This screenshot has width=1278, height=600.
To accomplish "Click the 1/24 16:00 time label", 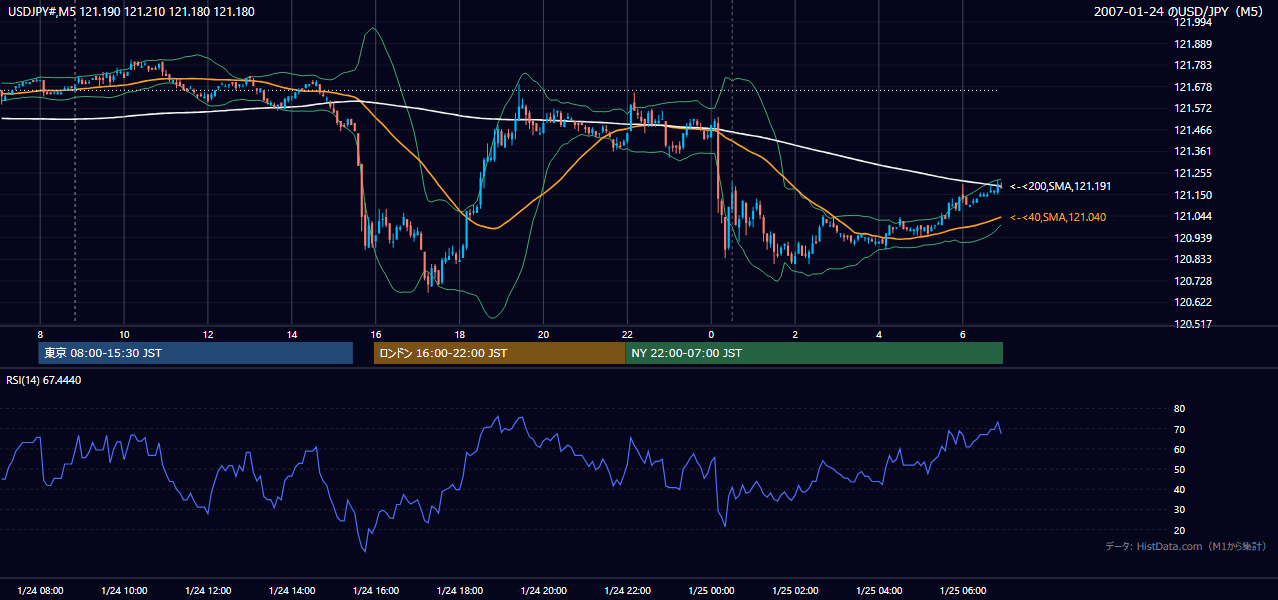I will pos(376,590).
